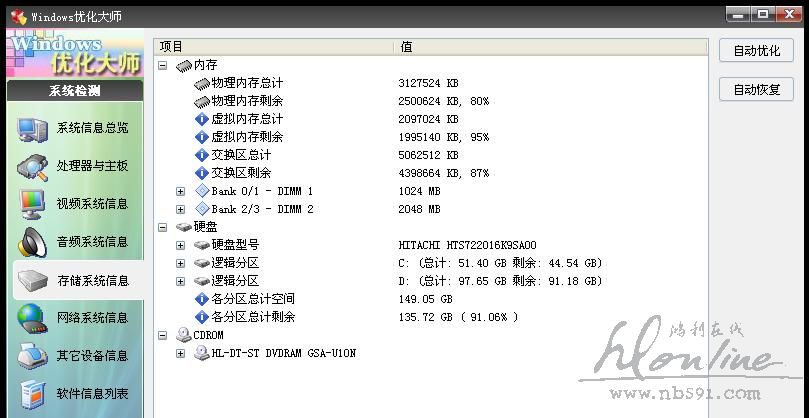This screenshot has height=418, width=809.
Task: Select the 5062512 KB value
Action: click(428, 155)
